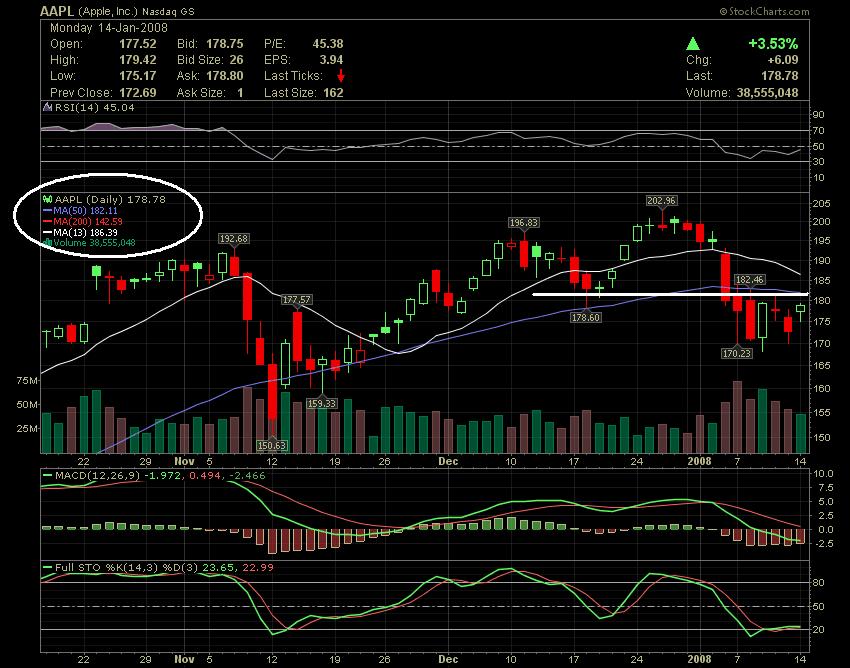This screenshot has height=668, width=850.
Task: Click the Bid Size value 26
Action: [236, 60]
